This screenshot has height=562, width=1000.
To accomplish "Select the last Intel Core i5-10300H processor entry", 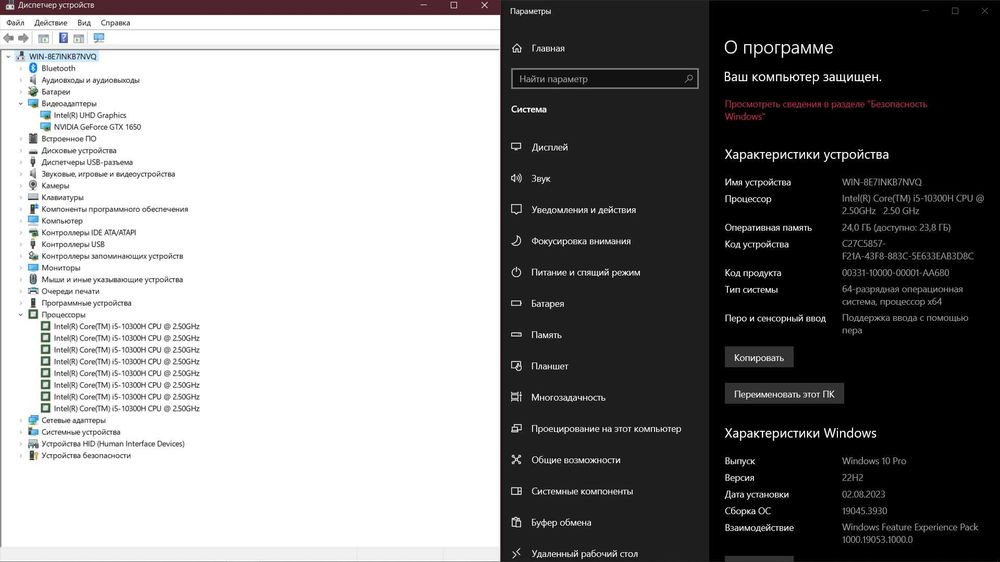I will pyautogui.click(x=126, y=409).
